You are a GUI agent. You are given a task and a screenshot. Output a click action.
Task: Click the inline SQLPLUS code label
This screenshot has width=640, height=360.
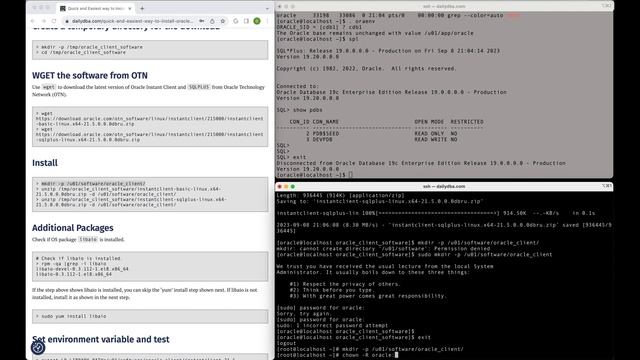(x=199, y=87)
